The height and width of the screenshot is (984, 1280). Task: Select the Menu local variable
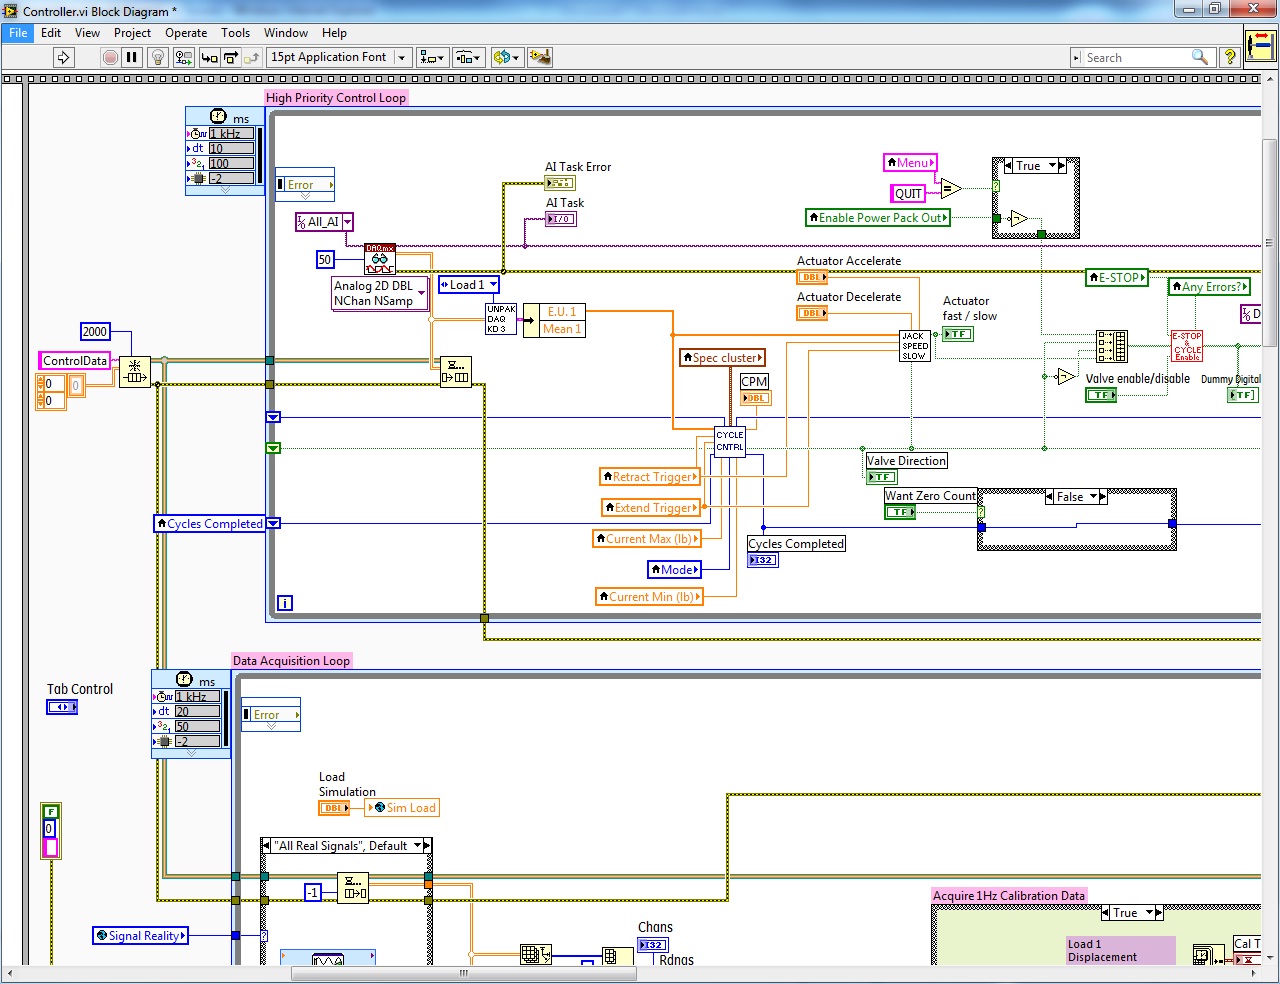tap(910, 162)
